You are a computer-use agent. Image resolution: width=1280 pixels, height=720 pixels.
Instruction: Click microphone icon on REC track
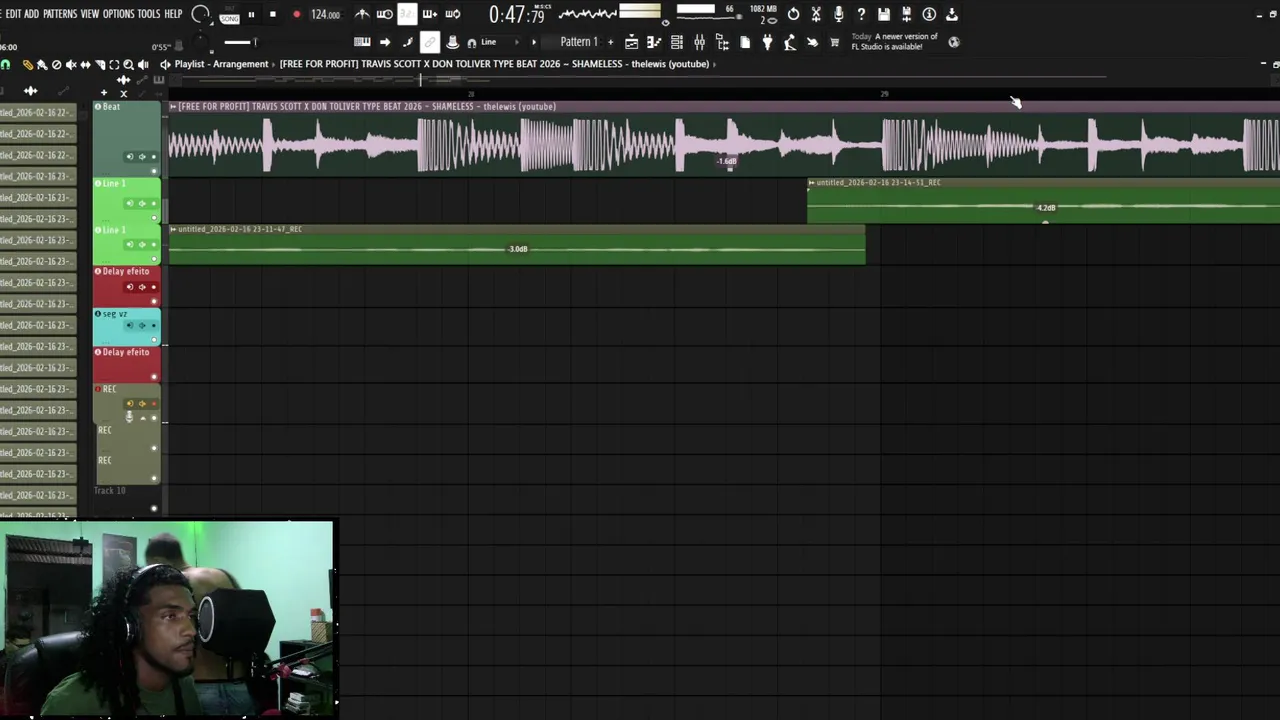point(130,416)
